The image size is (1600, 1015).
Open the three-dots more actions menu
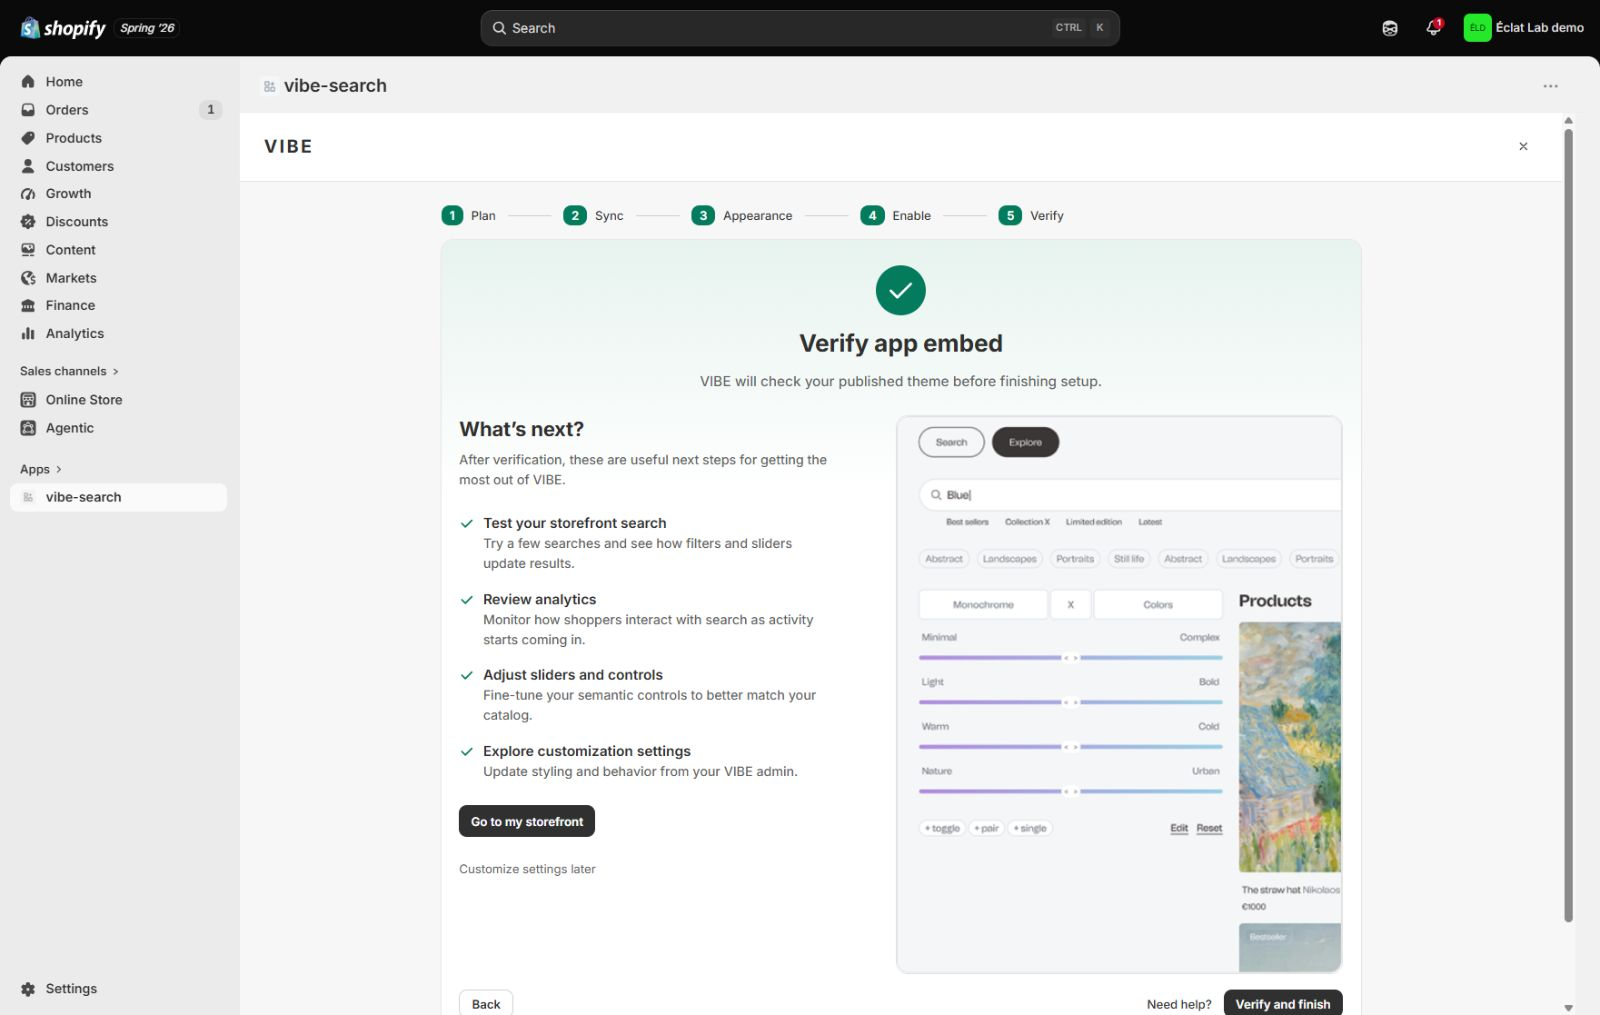pos(1550,86)
